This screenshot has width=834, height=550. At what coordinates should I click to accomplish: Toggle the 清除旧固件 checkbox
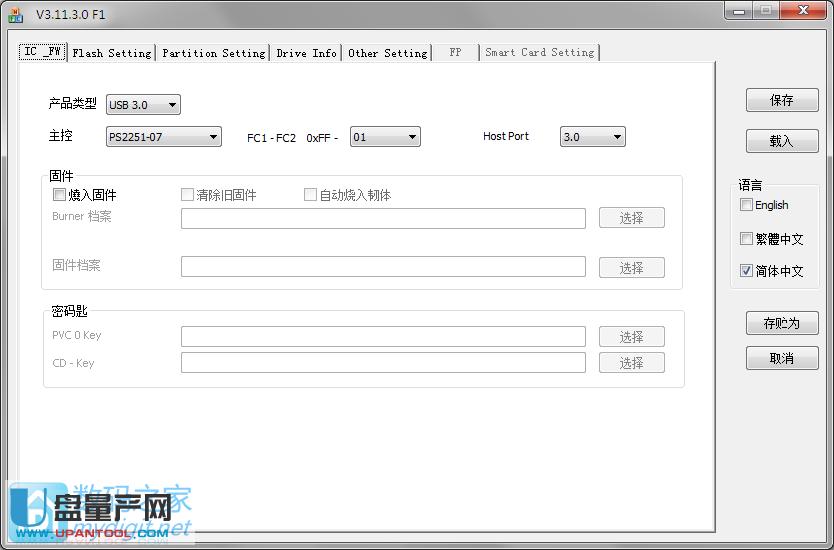pyautogui.click(x=187, y=195)
